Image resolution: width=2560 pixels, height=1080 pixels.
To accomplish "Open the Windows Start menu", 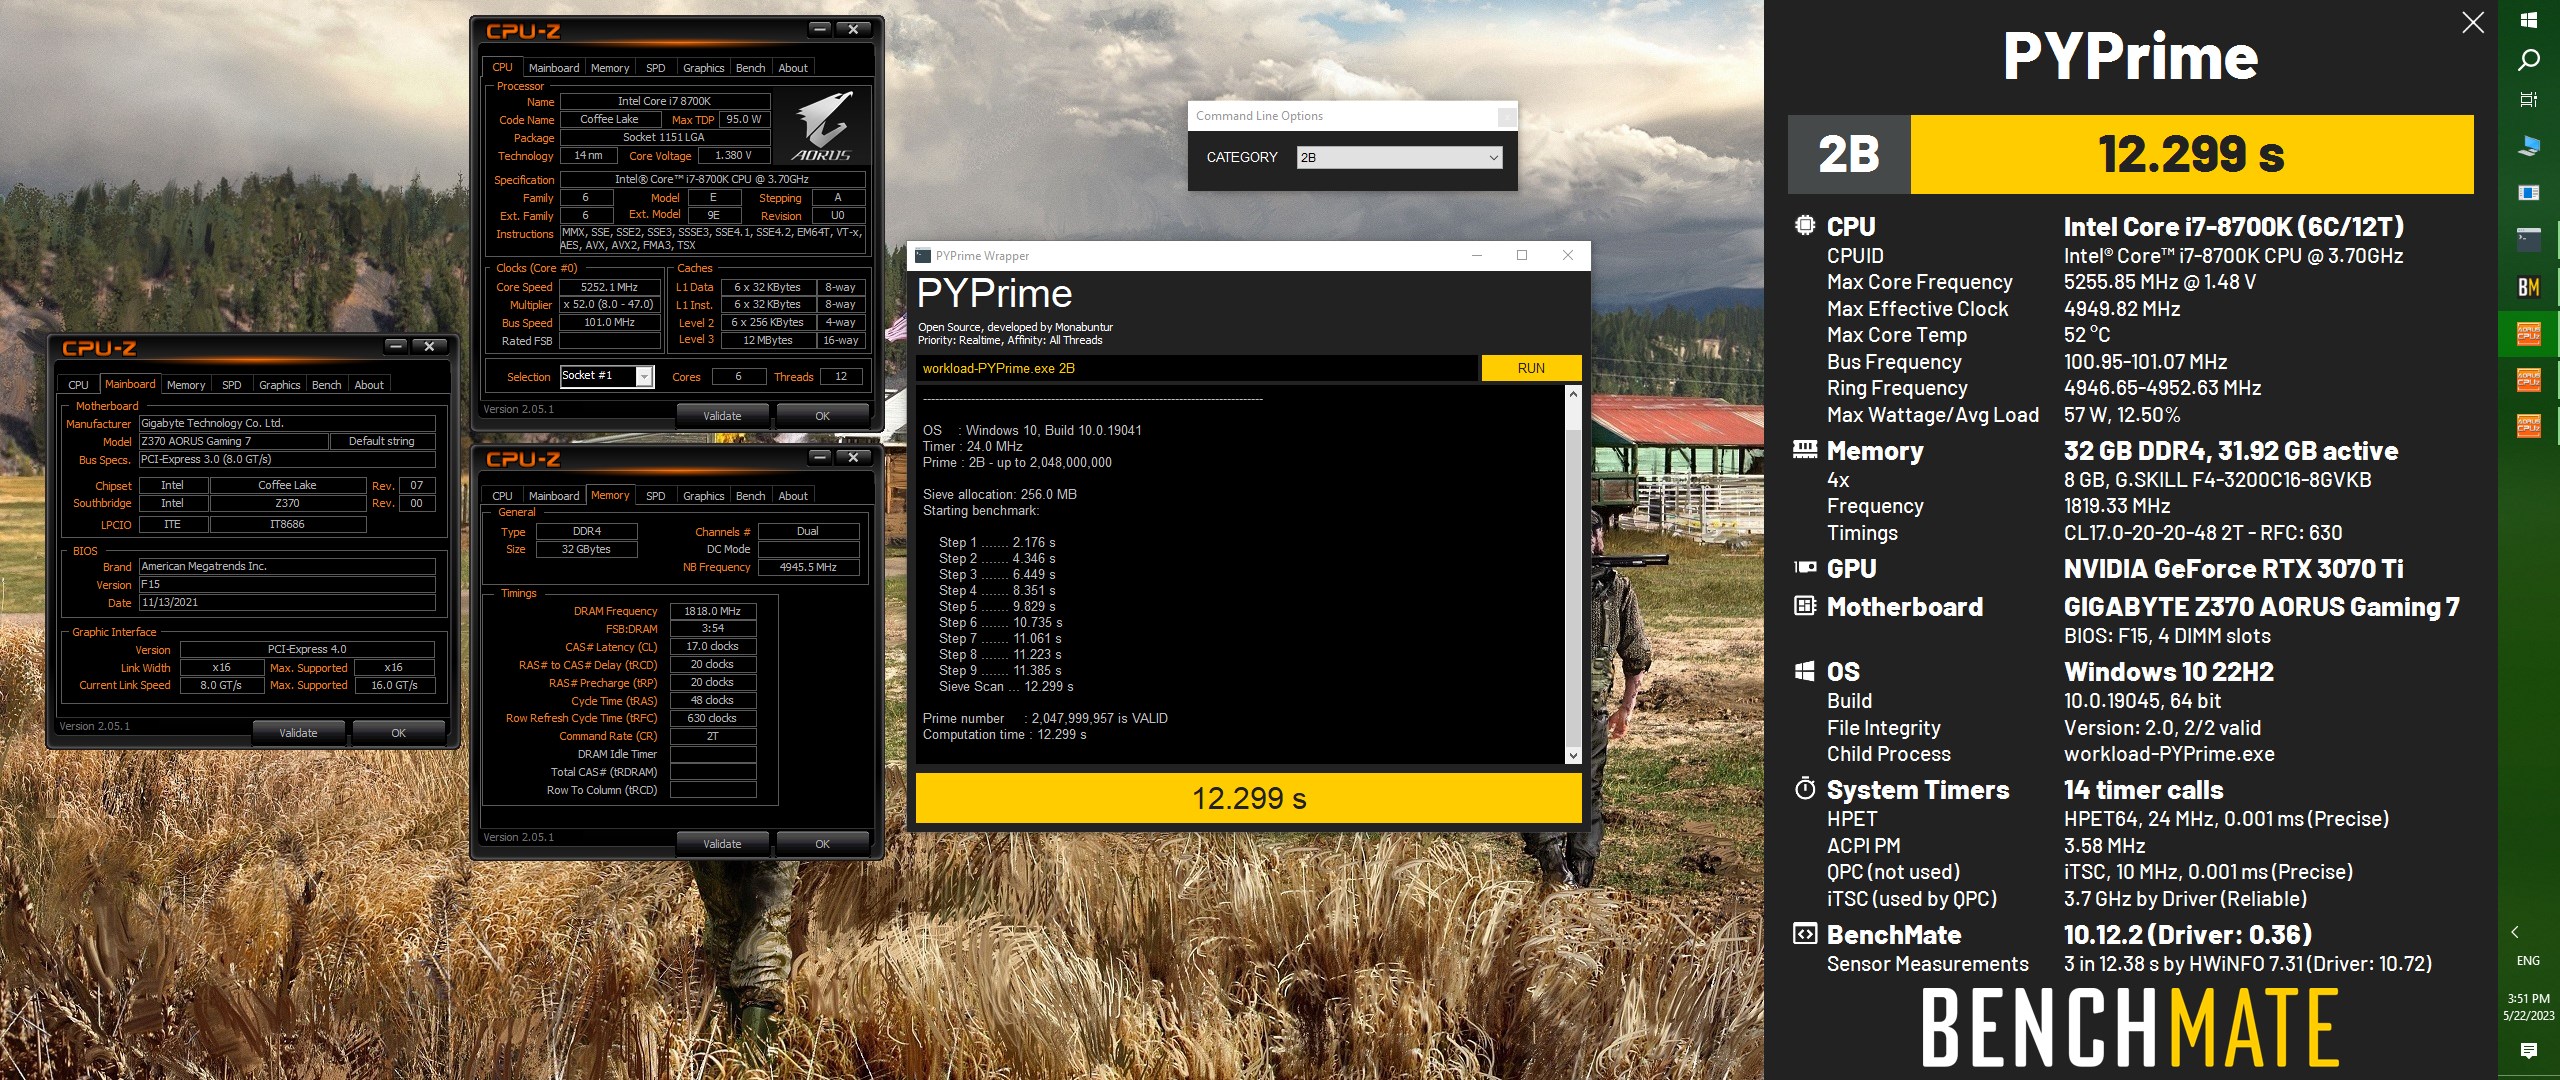I will [x=2528, y=20].
